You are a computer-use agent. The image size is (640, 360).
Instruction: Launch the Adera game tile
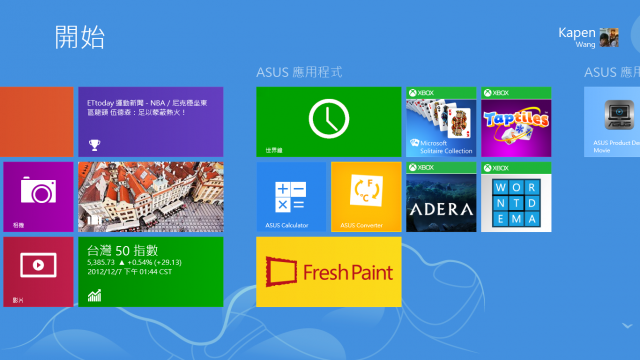pyautogui.click(x=441, y=197)
